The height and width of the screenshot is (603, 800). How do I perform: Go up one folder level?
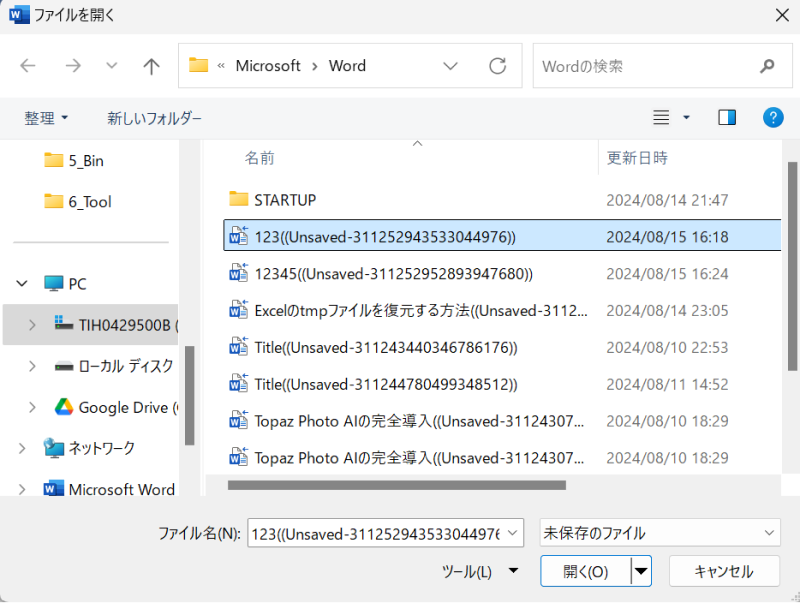pos(151,66)
